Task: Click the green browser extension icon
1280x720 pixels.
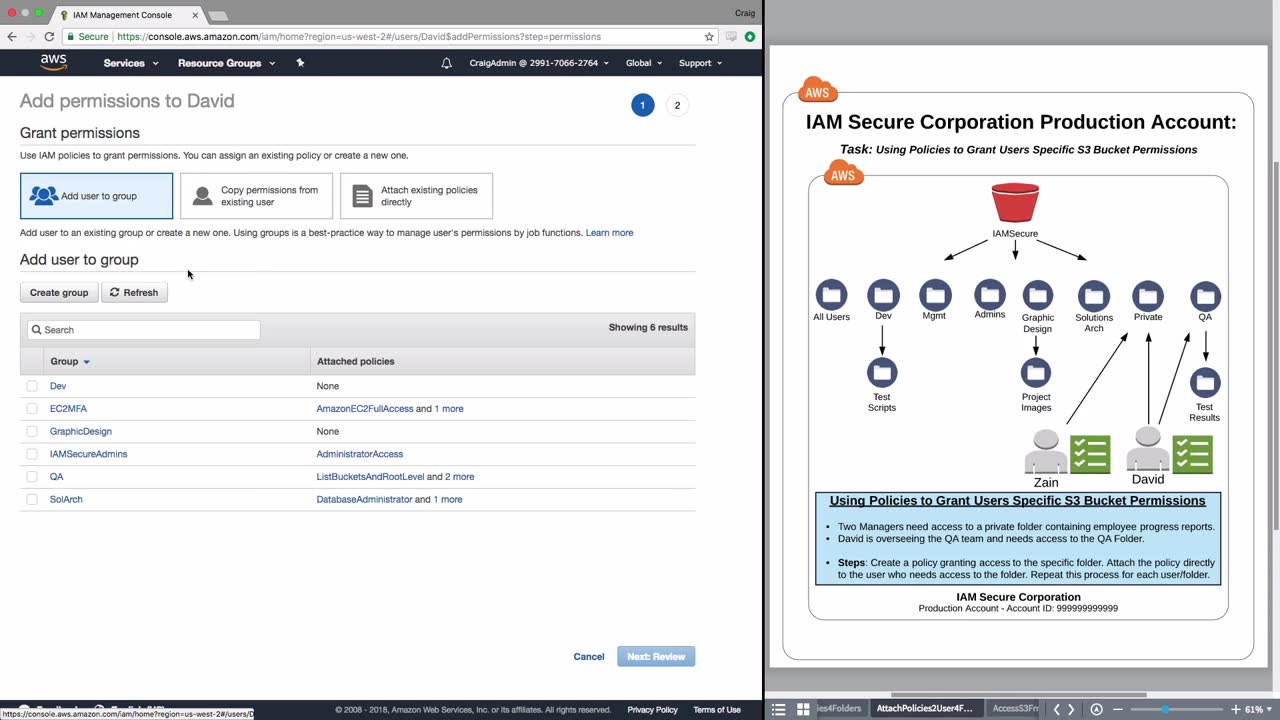Action: (x=750, y=37)
